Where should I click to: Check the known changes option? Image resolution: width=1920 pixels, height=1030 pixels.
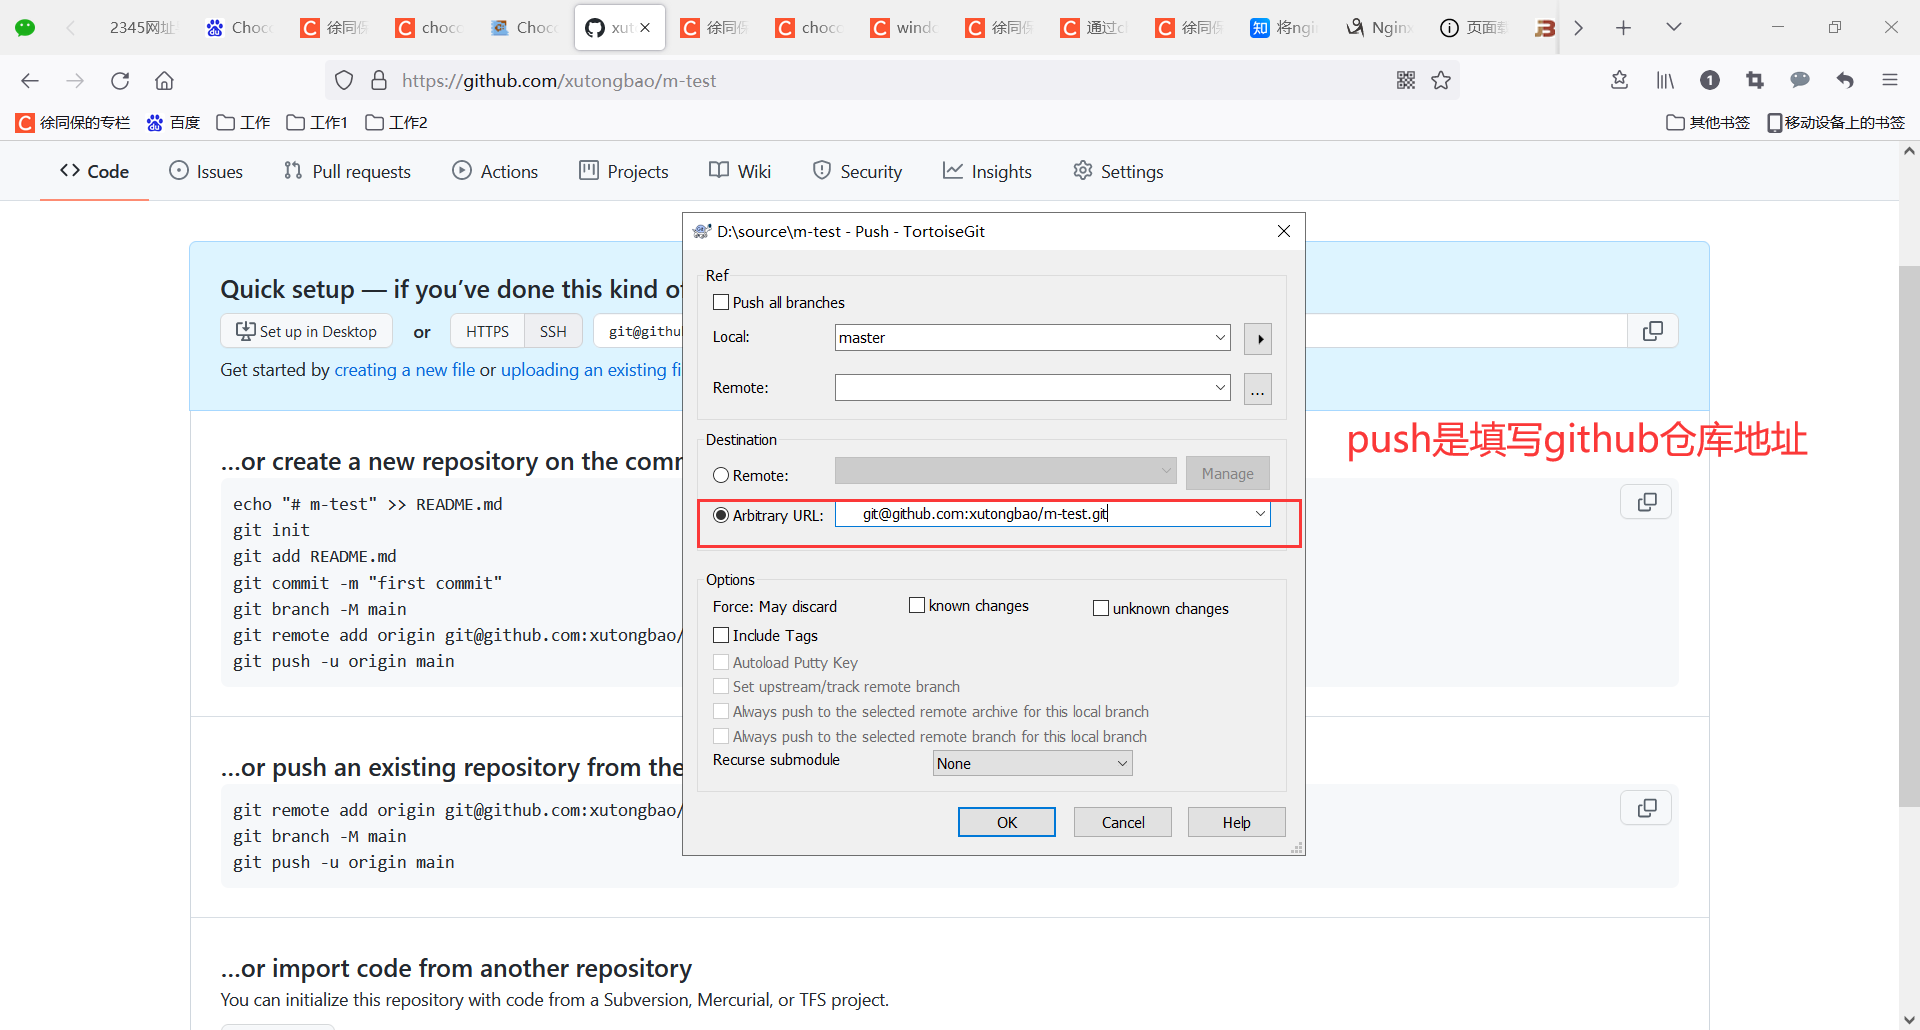tap(917, 606)
